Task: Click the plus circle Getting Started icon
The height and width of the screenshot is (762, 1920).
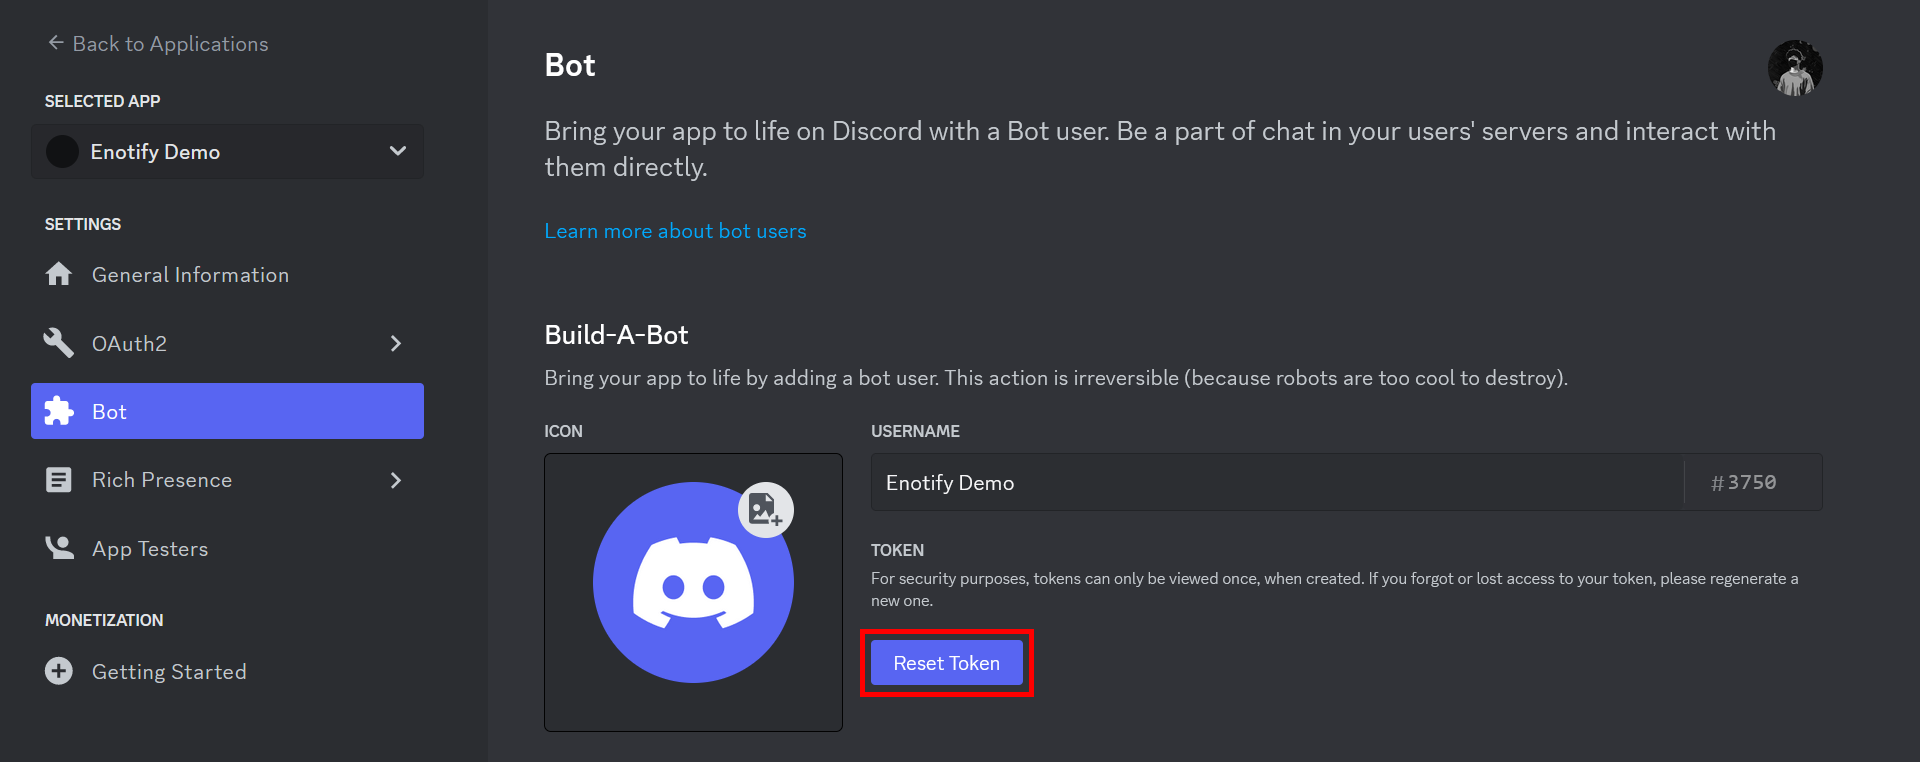Action: [x=59, y=671]
